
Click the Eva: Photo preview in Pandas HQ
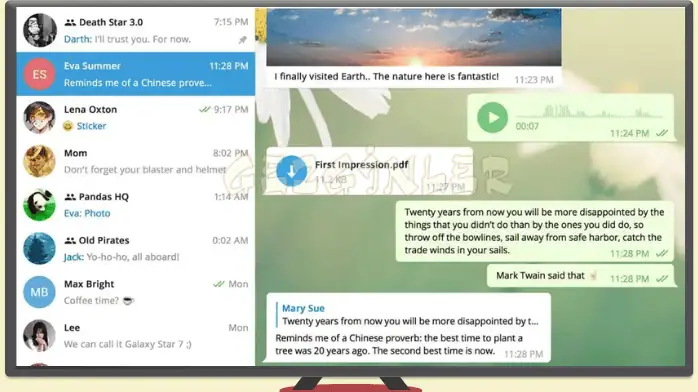(87, 214)
